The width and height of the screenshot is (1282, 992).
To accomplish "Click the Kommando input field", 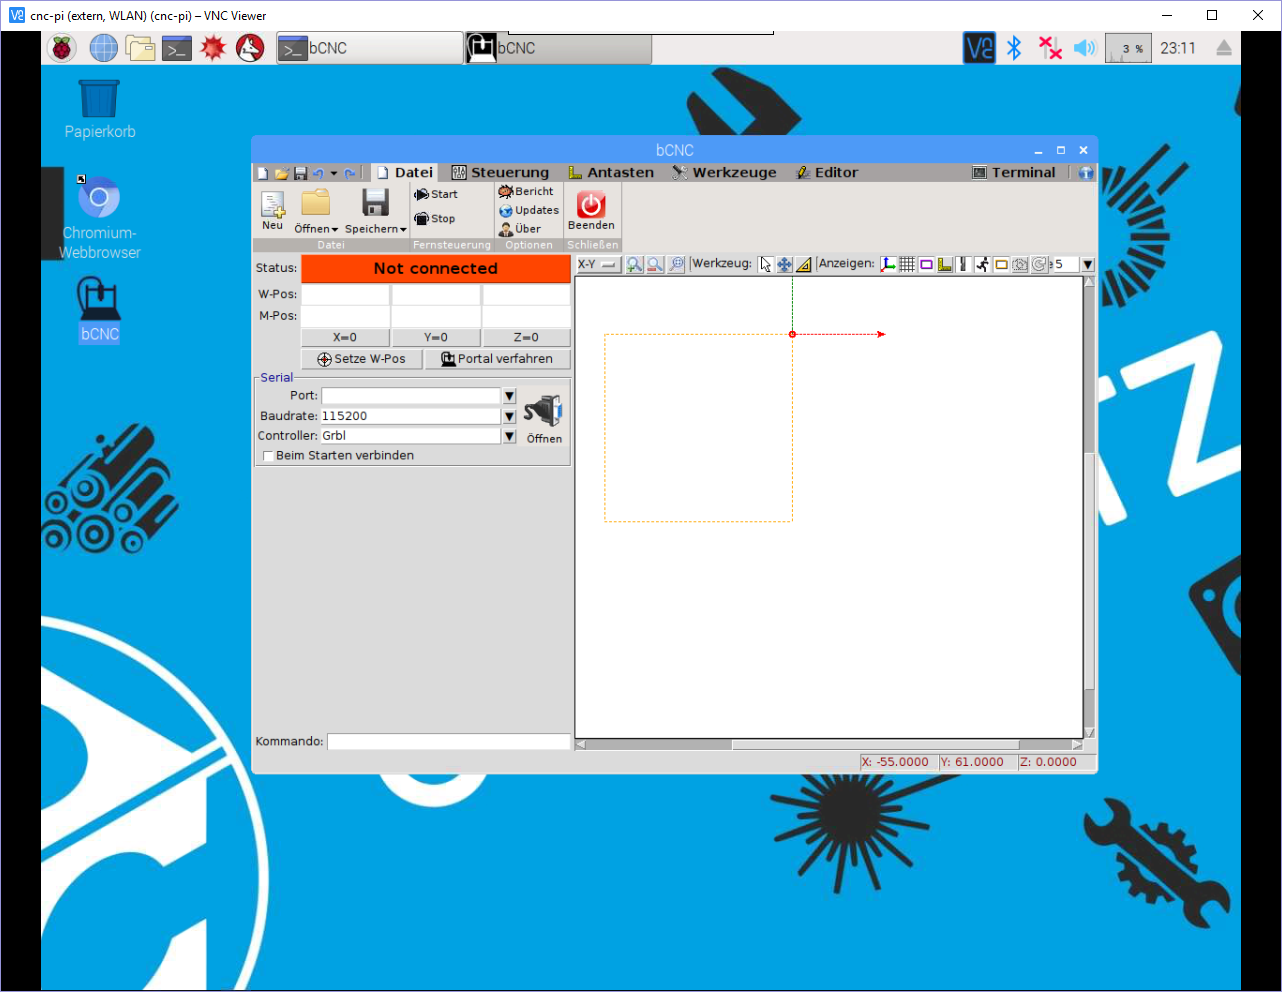I will pyautogui.click(x=448, y=742).
